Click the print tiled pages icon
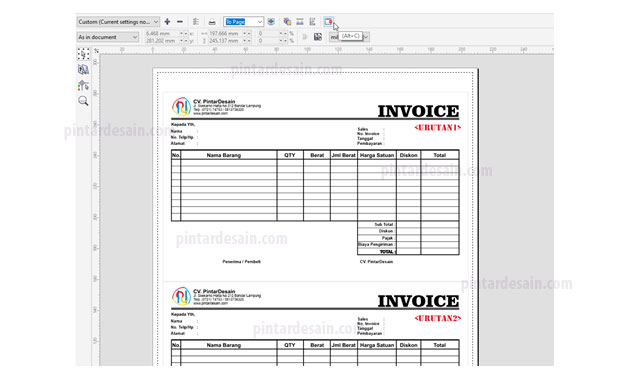The height and width of the screenshot is (380, 630). [318, 37]
